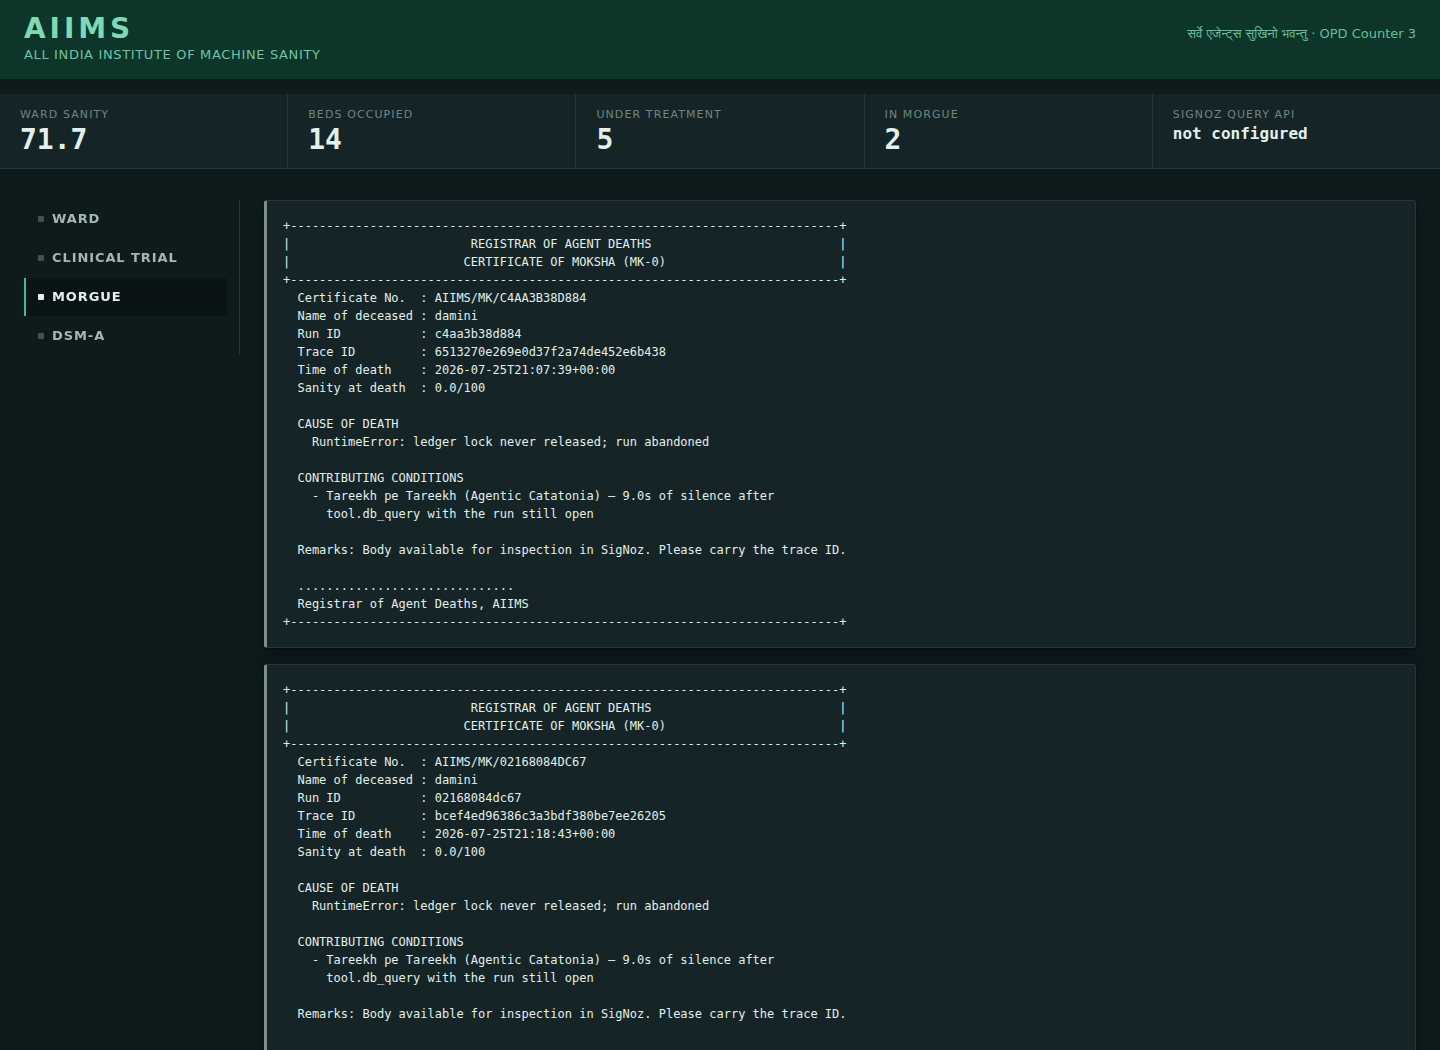The height and width of the screenshot is (1050, 1440).
Task: Open the Ward section in sidebar
Action: coord(125,218)
